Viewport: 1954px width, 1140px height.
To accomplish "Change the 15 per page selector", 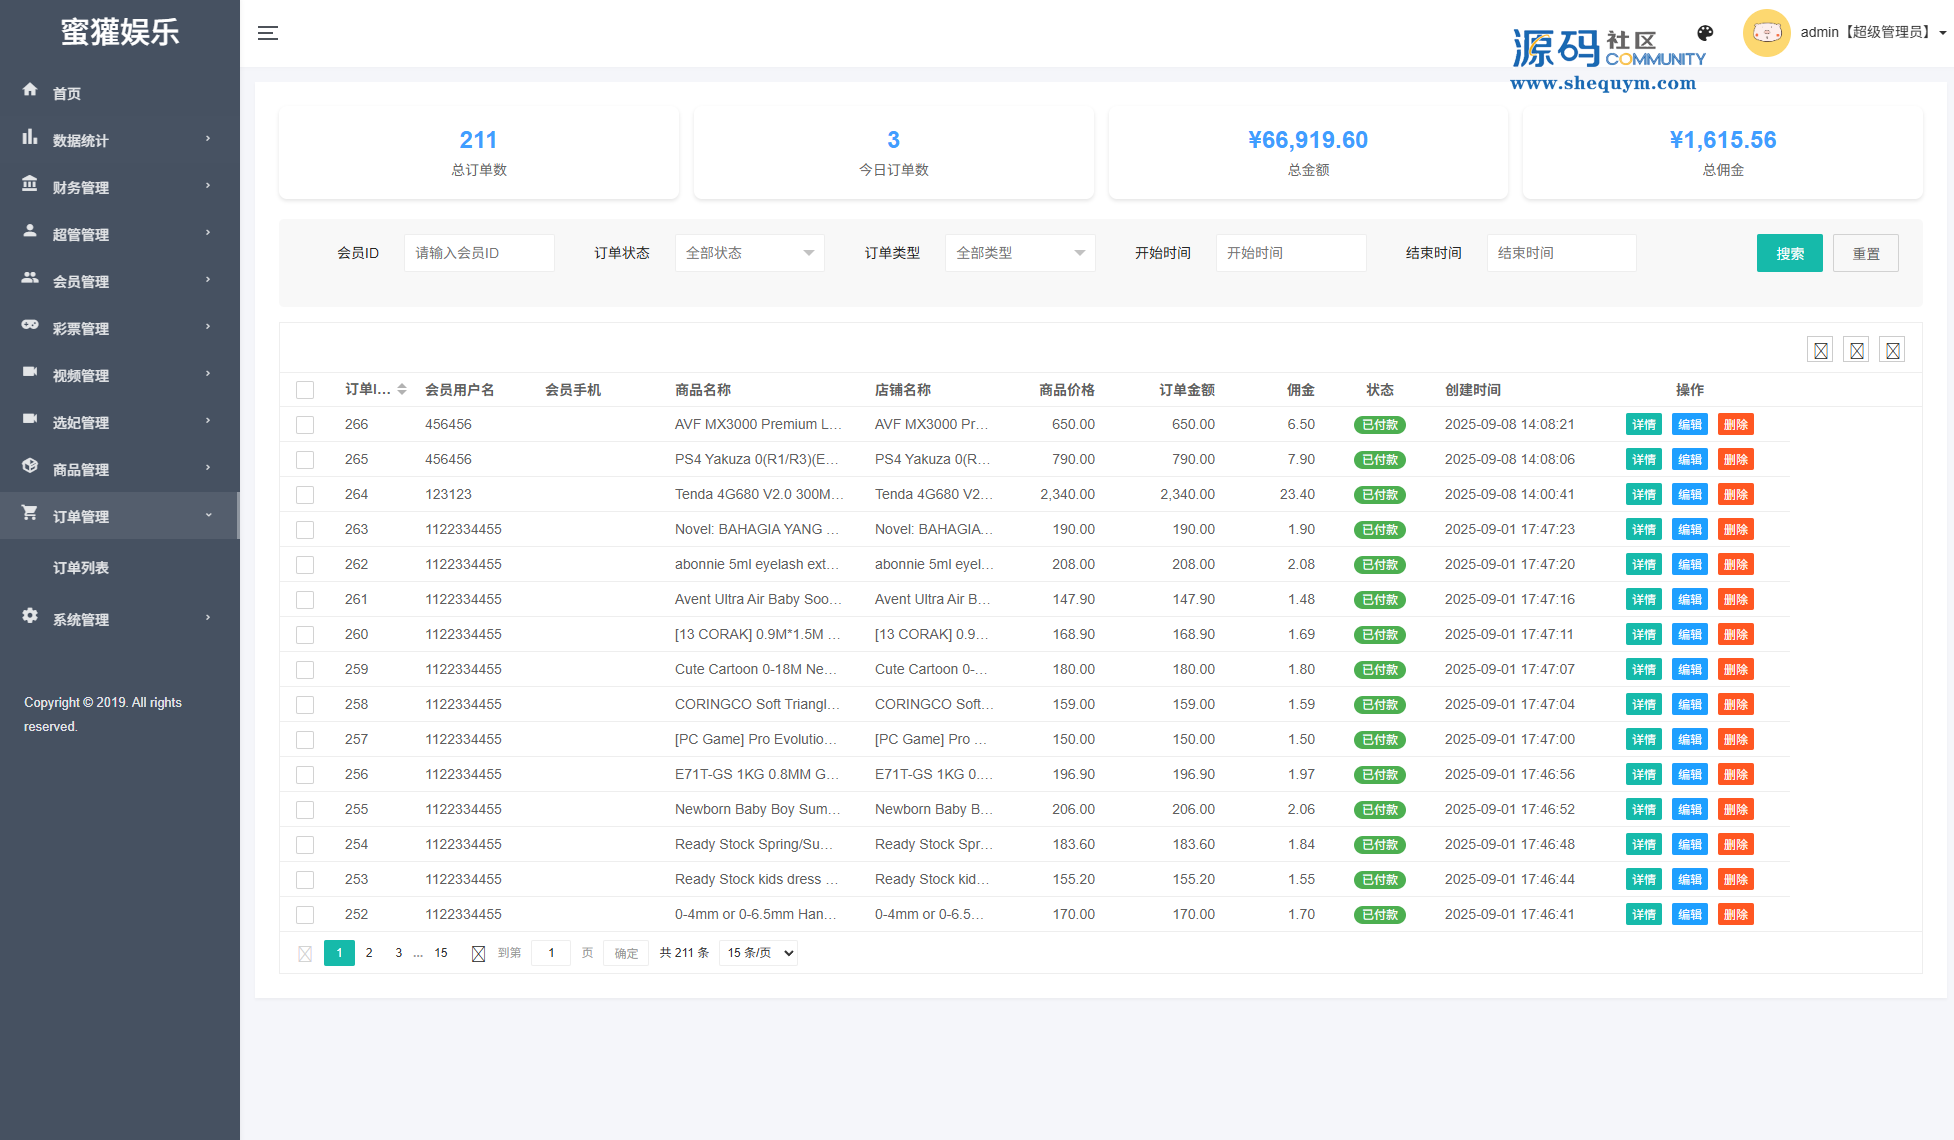I will pos(759,953).
